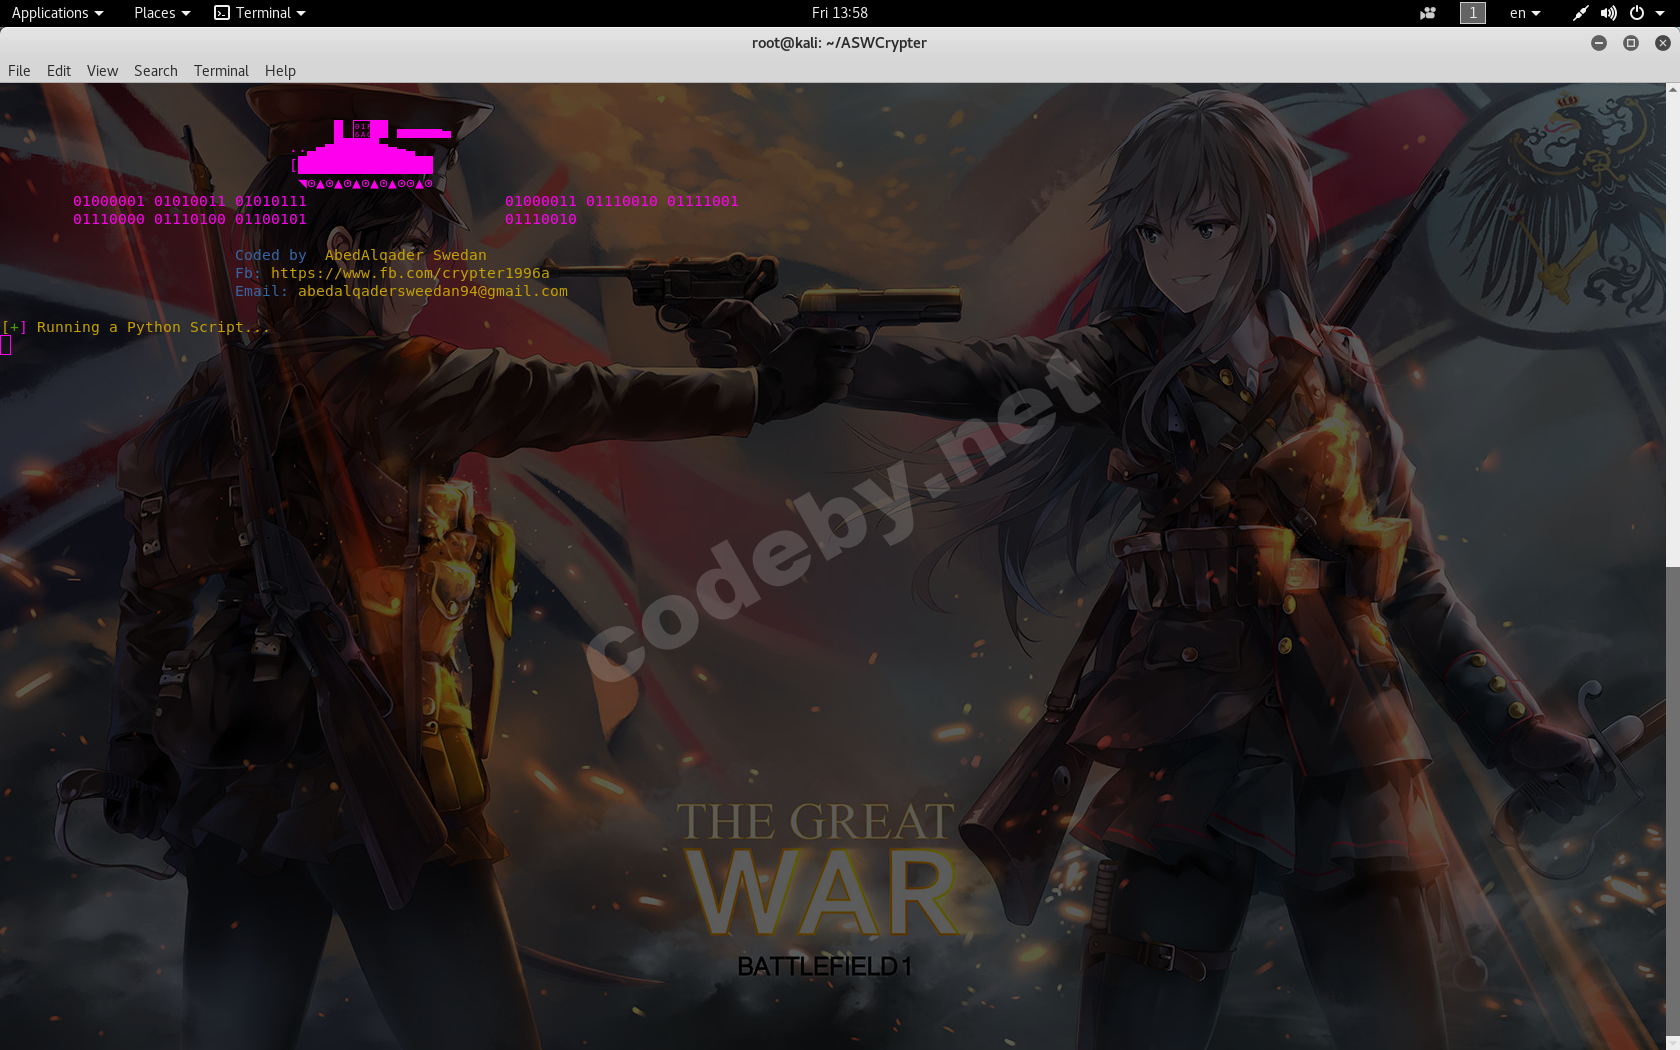Click the scrollbar up arrow
Image resolution: width=1680 pixels, height=1050 pixels.
pyautogui.click(x=1673, y=90)
